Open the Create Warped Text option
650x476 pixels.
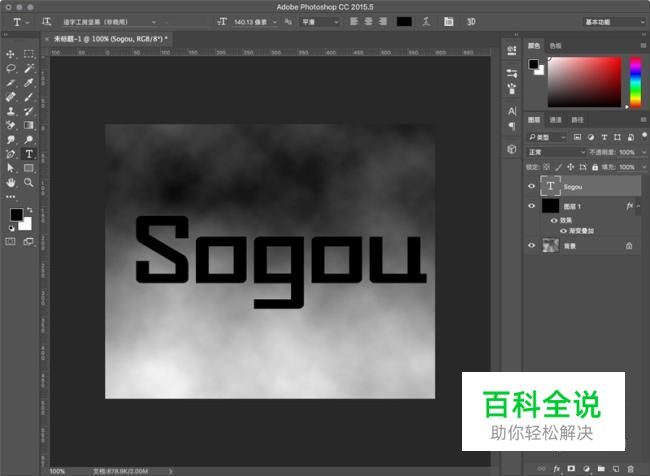click(x=426, y=22)
